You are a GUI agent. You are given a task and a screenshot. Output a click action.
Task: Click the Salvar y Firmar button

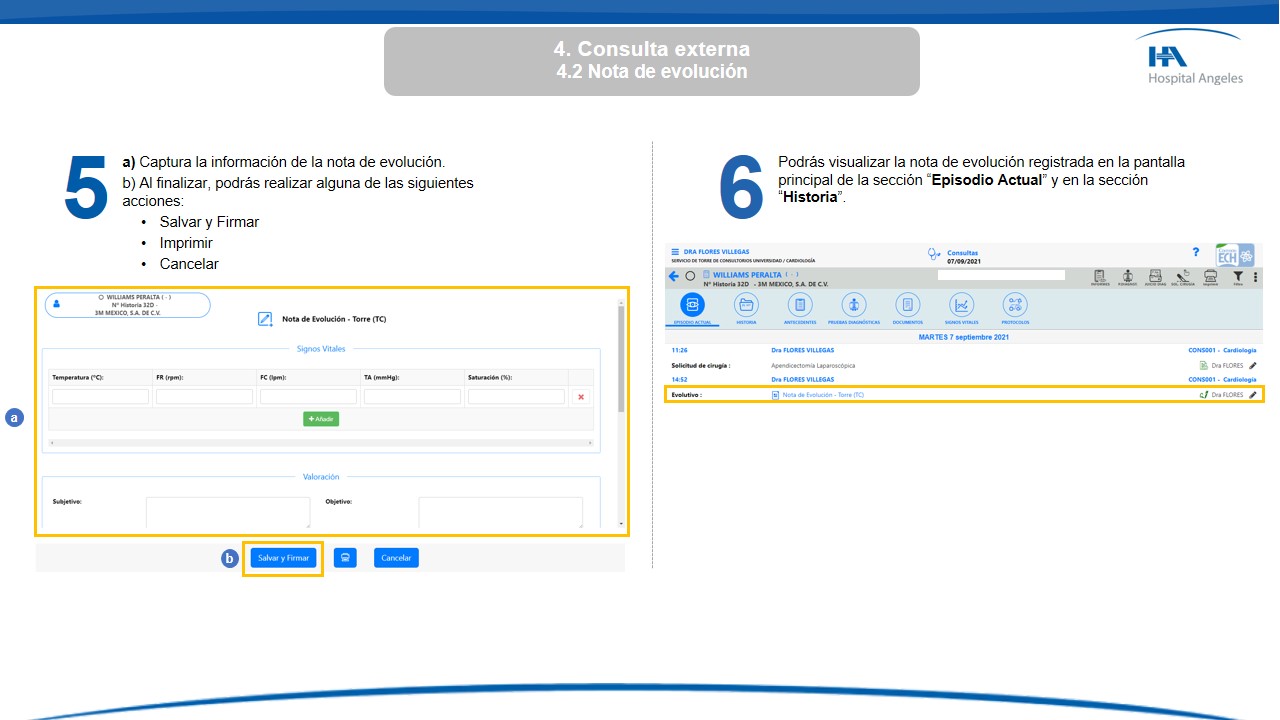tap(284, 558)
